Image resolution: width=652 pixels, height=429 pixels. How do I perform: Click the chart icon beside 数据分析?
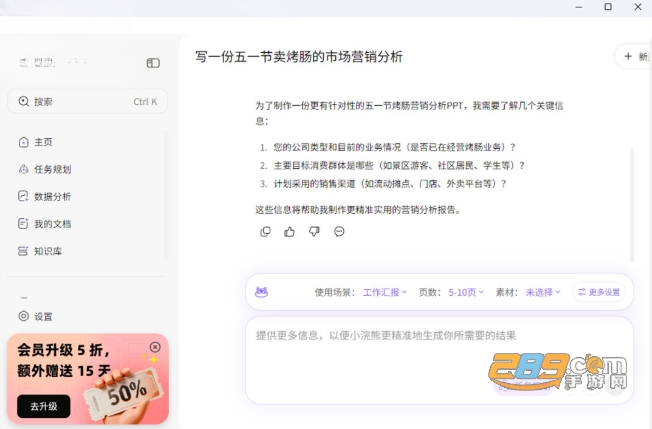coord(23,196)
